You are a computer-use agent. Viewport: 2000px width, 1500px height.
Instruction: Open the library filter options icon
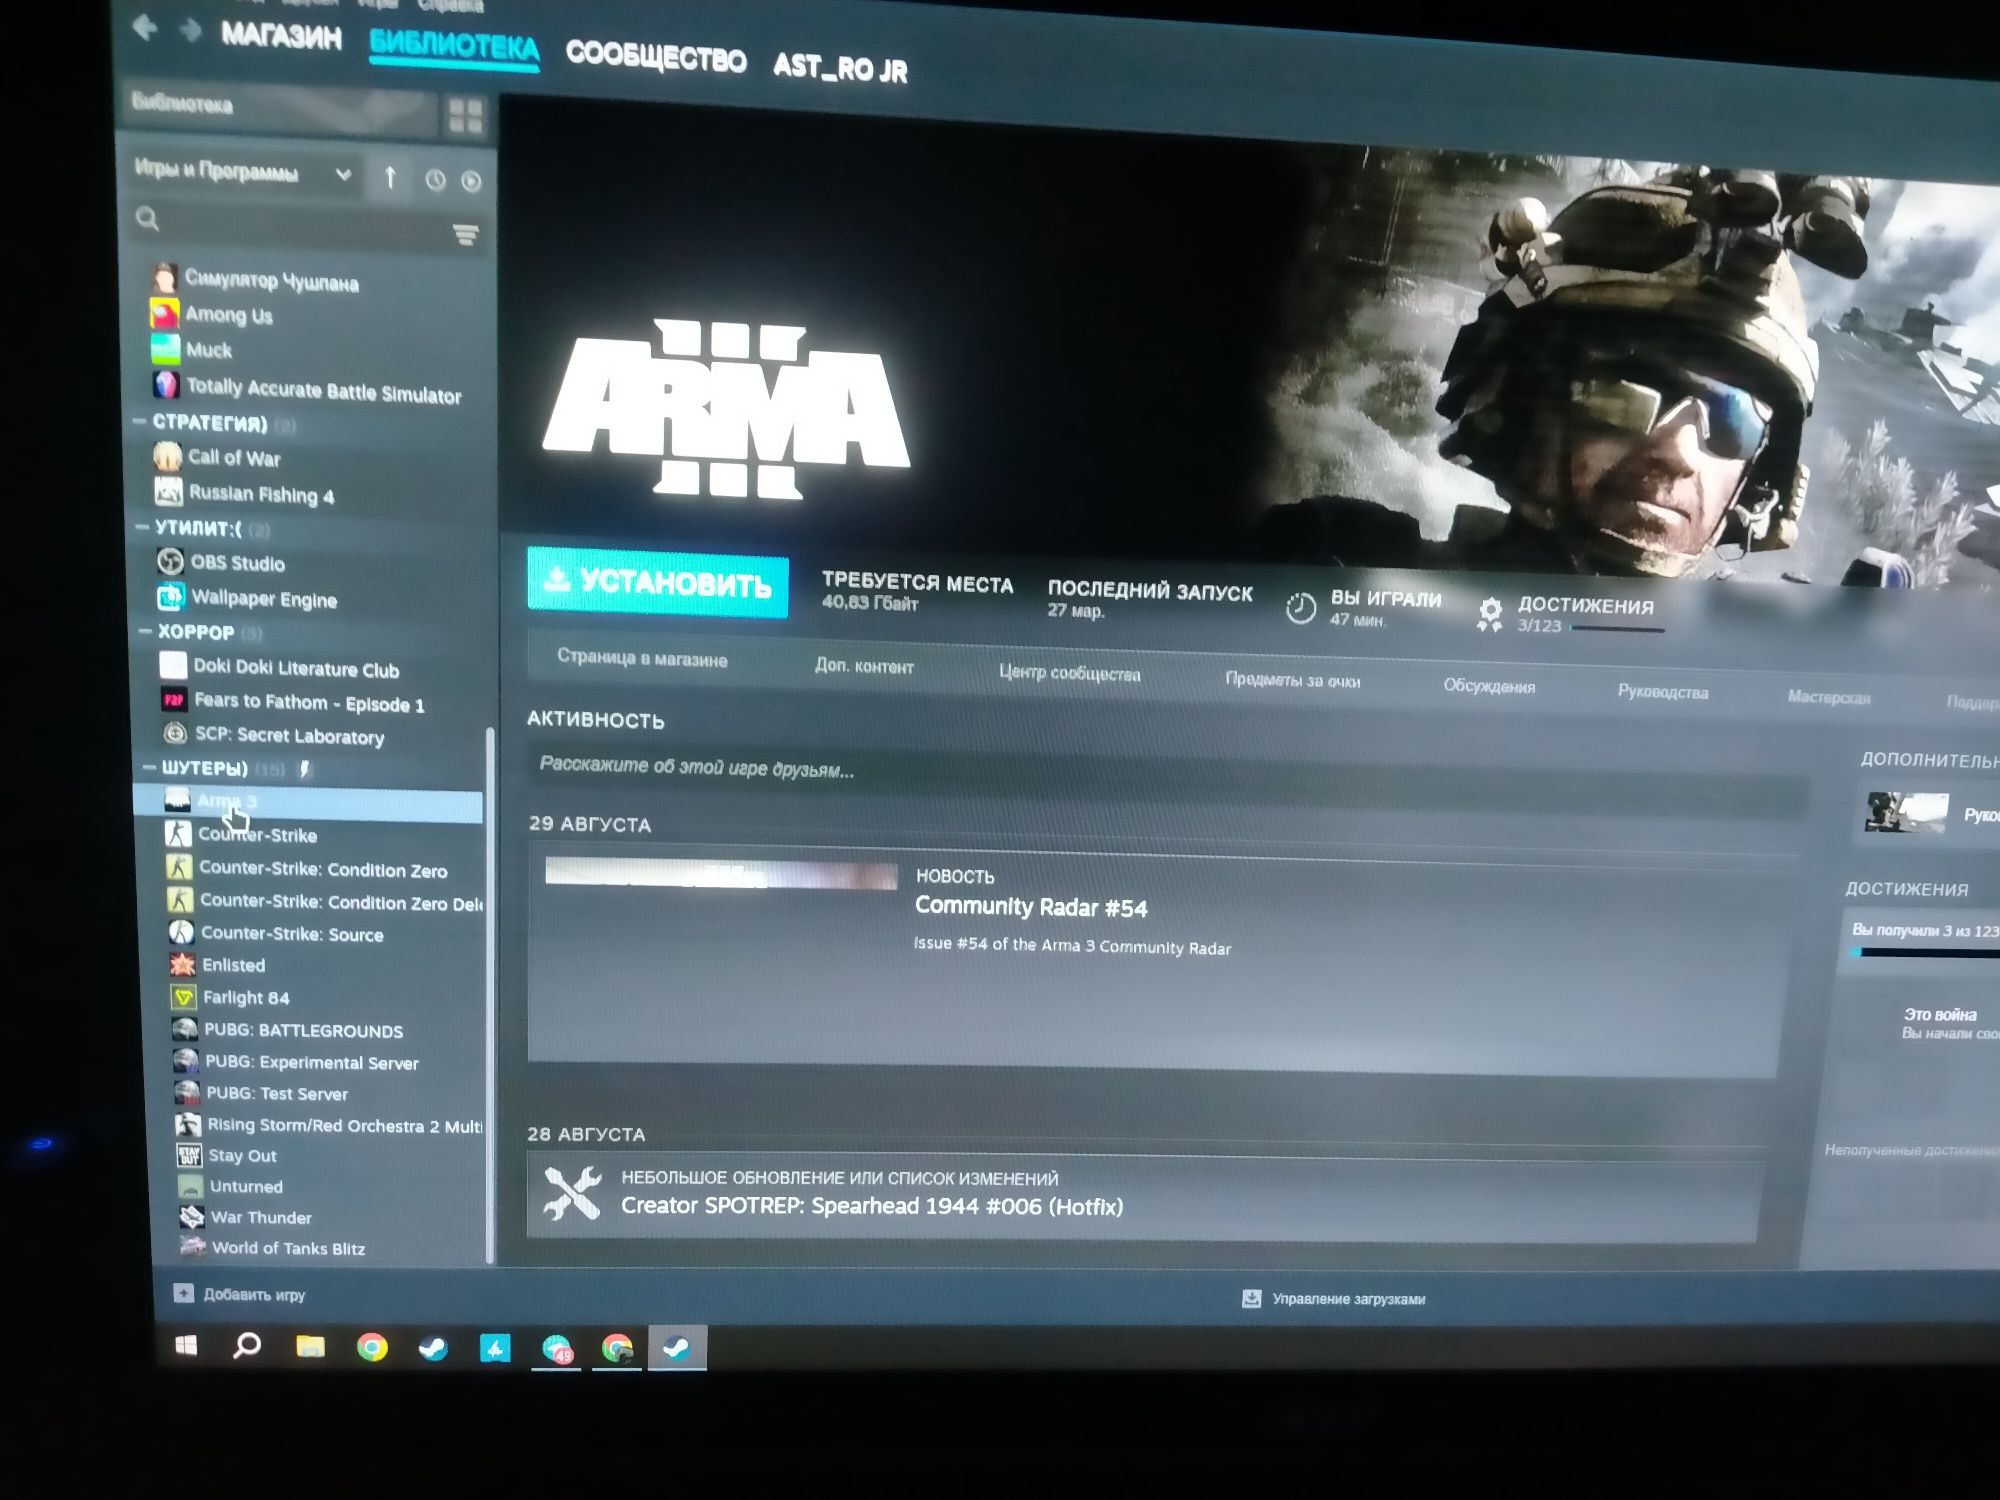tap(465, 235)
